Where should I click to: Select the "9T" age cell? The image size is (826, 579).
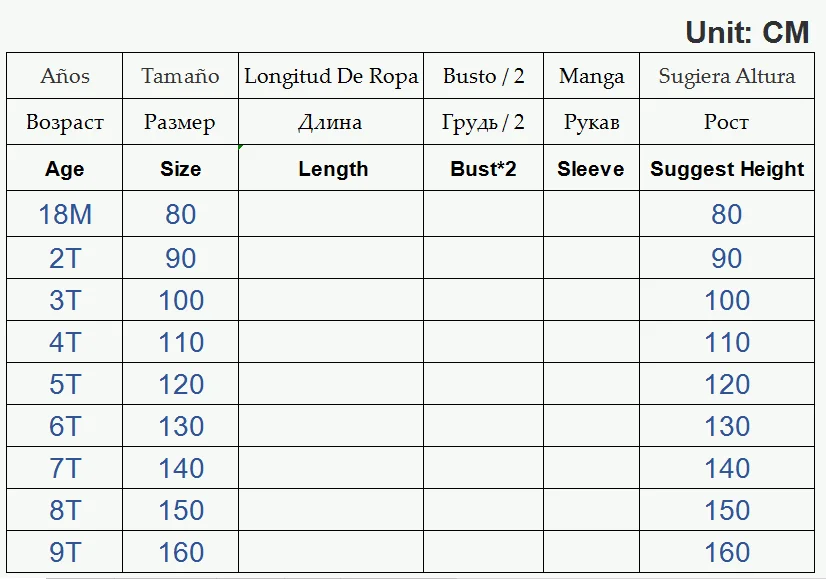tap(65, 552)
